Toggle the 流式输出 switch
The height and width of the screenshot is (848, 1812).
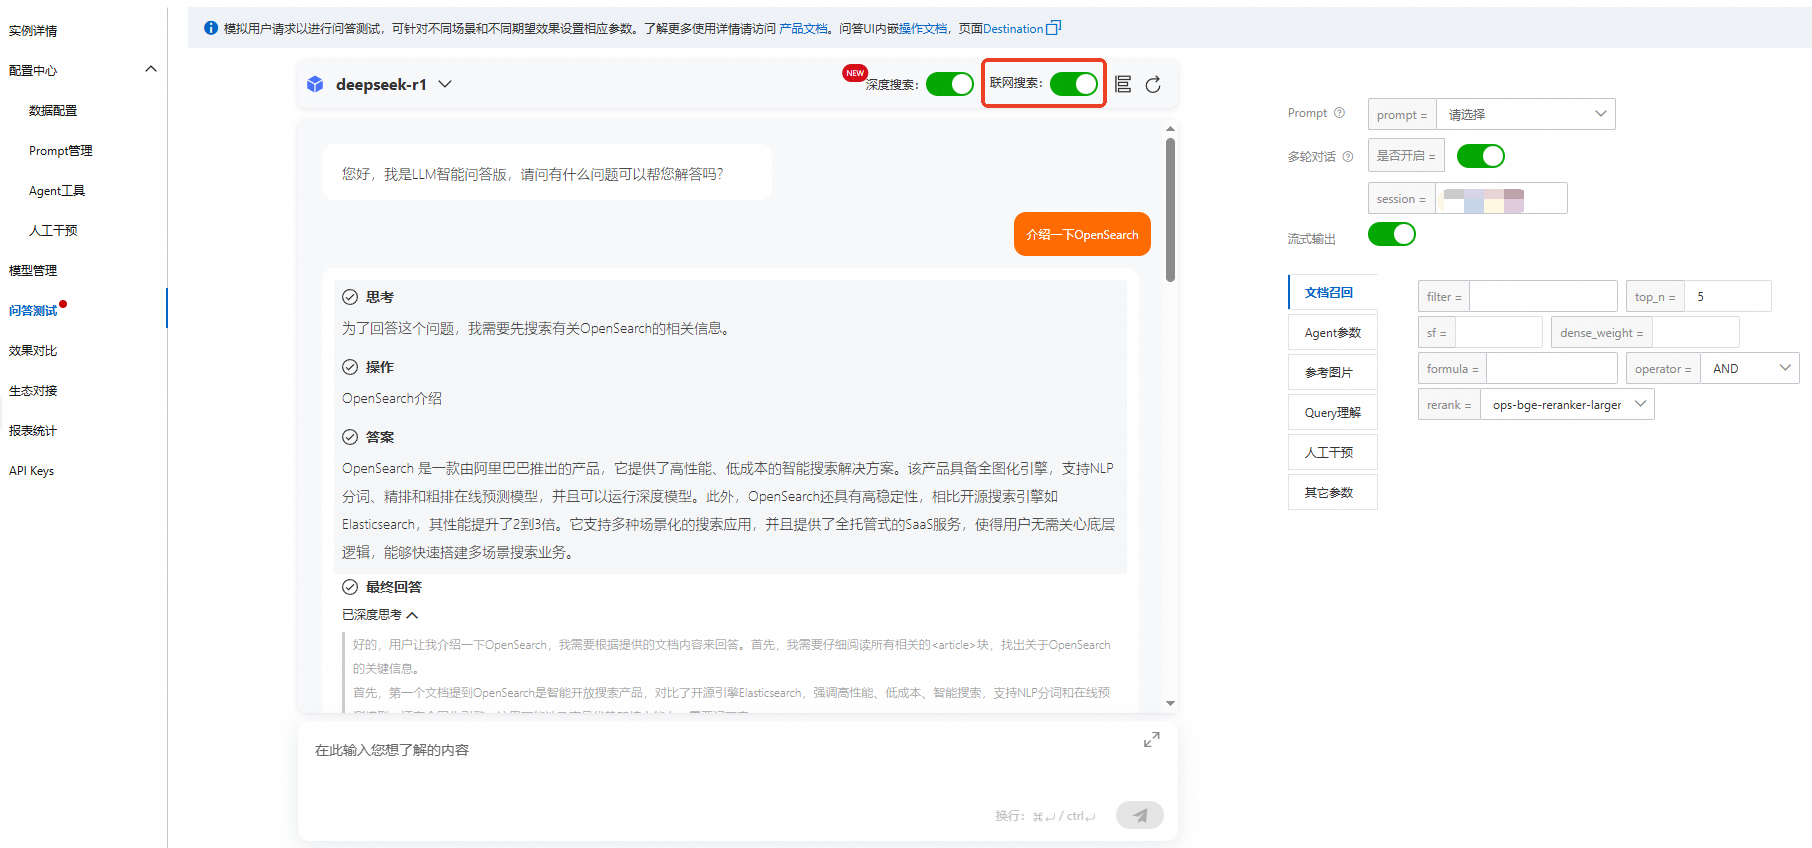coord(1392,234)
